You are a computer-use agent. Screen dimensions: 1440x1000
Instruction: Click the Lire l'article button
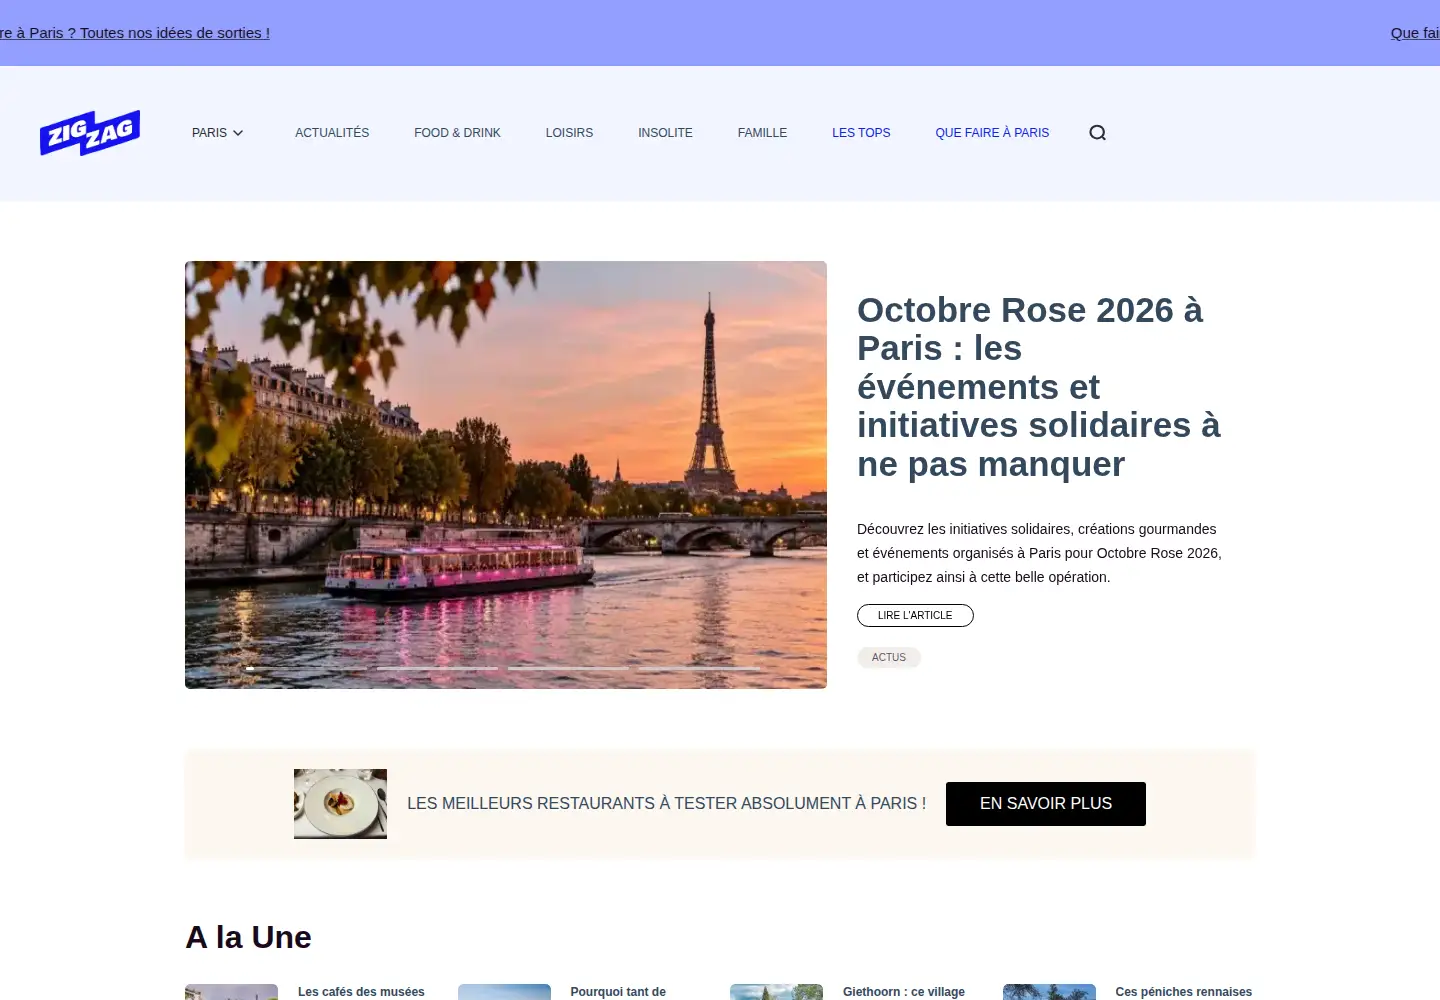pyautogui.click(x=915, y=615)
